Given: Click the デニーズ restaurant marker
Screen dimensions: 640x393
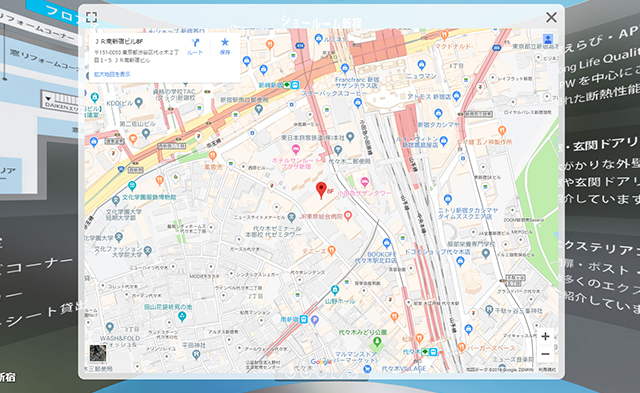Looking at the screenshot, I should [331, 250].
